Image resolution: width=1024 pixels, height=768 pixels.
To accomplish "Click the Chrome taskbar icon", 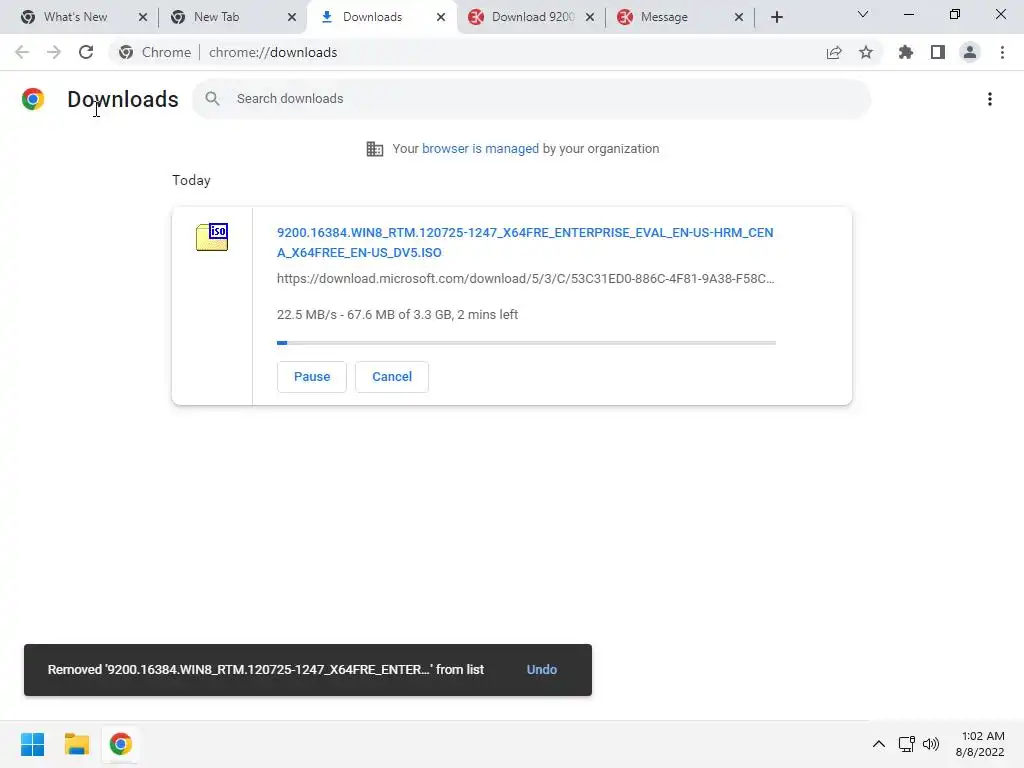I will (x=120, y=744).
